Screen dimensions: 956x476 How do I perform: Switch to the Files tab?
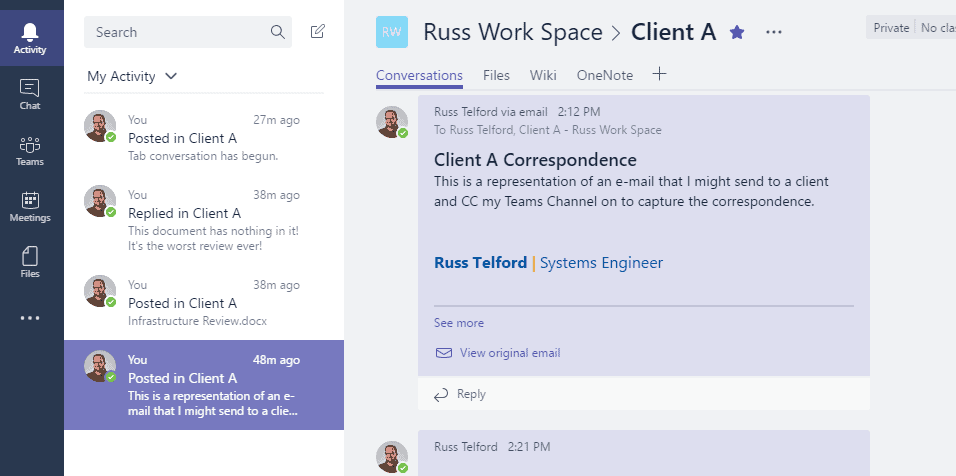[496, 76]
